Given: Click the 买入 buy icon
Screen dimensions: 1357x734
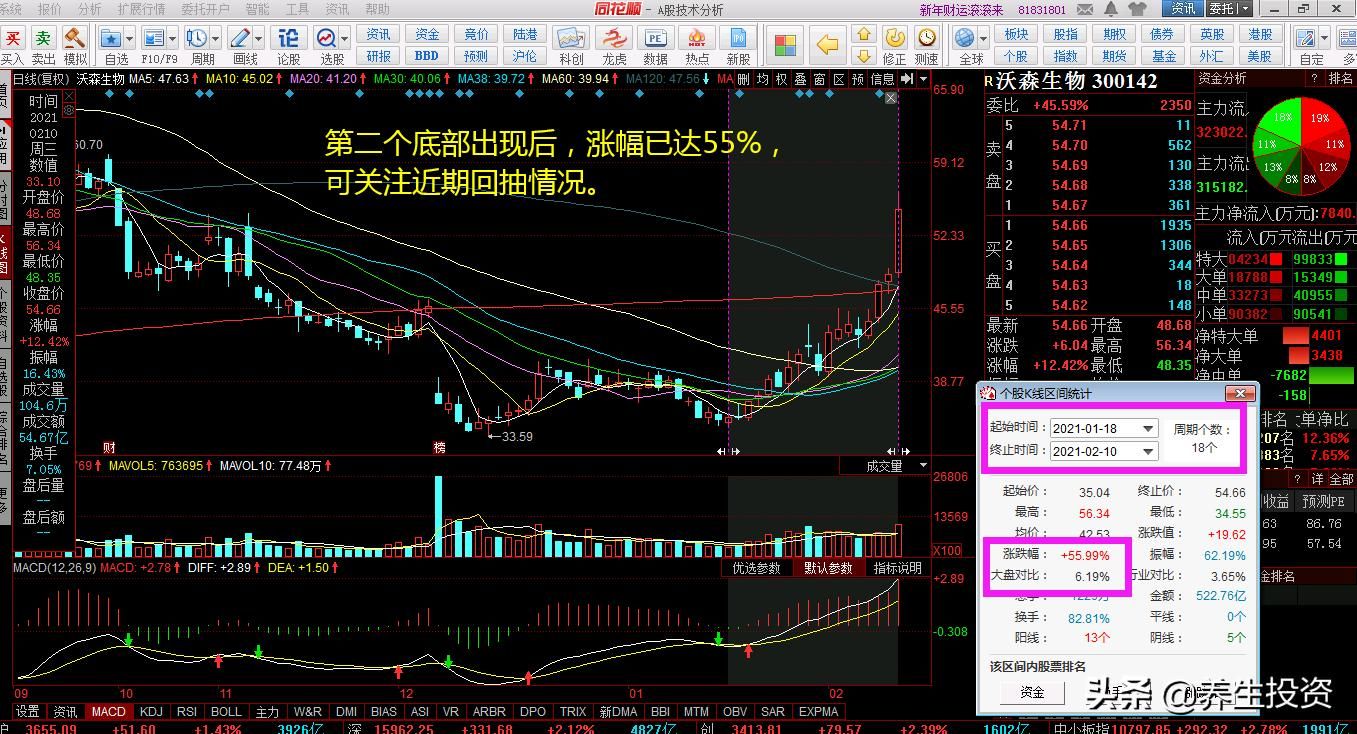Looking at the screenshot, I should (x=12, y=45).
